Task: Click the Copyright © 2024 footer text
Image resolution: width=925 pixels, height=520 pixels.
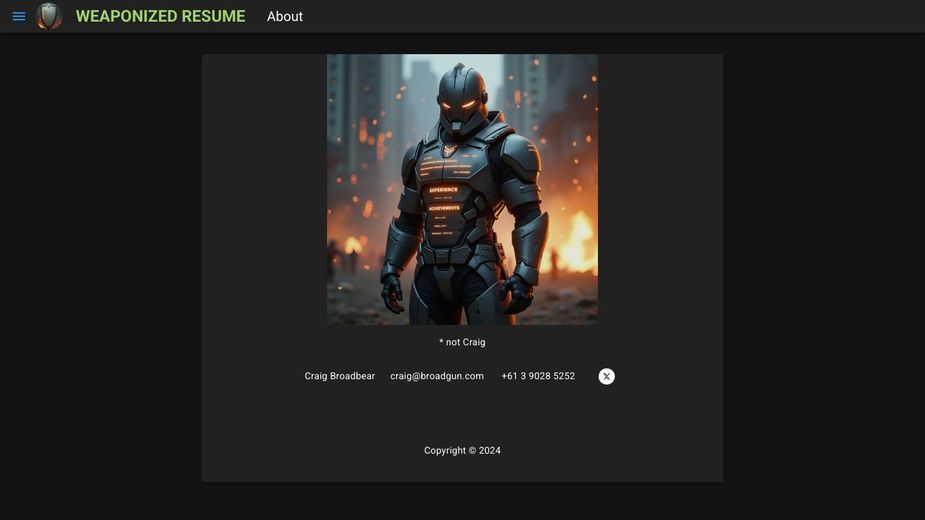Action: tap(462, 450)
